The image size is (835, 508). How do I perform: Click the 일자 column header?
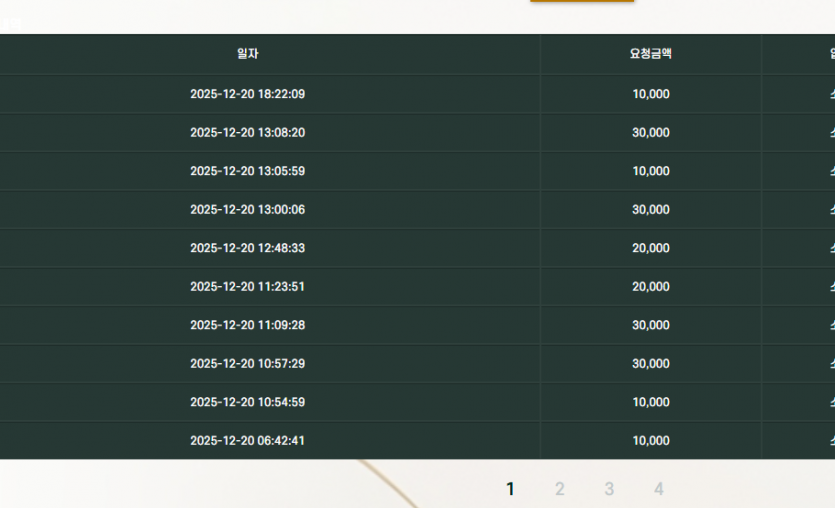[248, 54]
